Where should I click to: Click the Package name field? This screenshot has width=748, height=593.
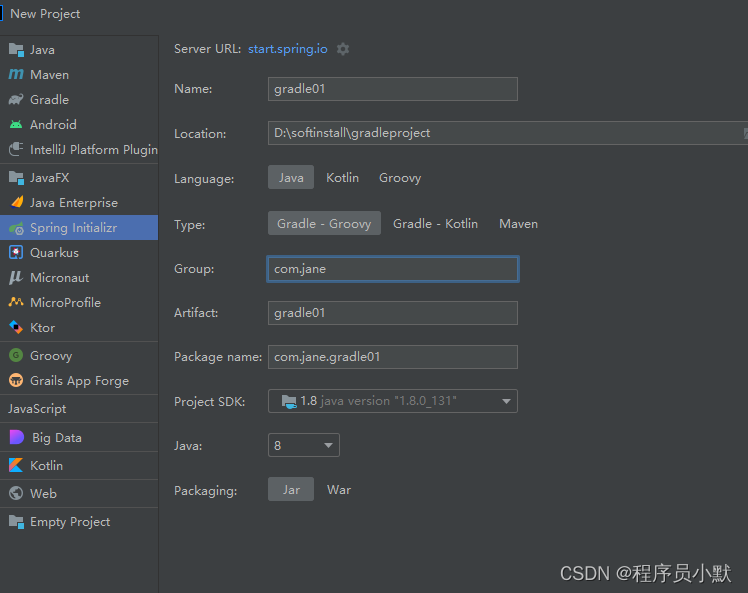pyautogui.click(x=393, y=357)
